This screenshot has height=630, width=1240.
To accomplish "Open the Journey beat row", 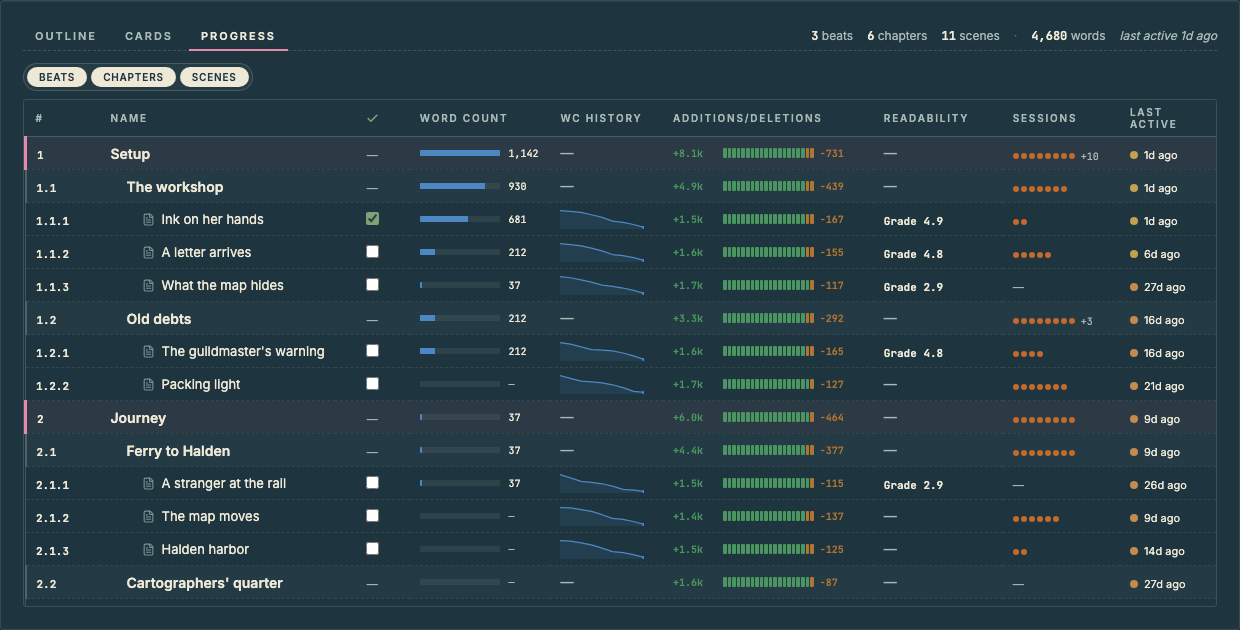I will click(x=620, y=418).
